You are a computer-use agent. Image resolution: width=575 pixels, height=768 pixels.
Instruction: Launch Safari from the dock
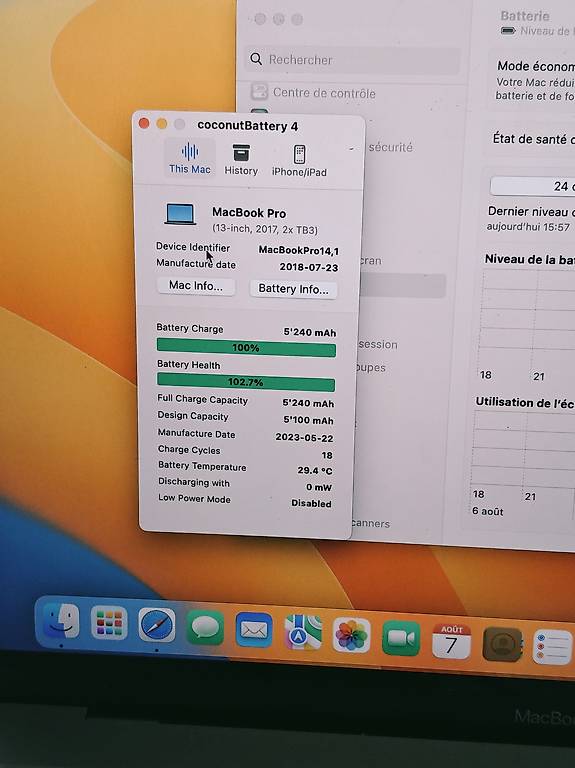(x=157, y=625)
